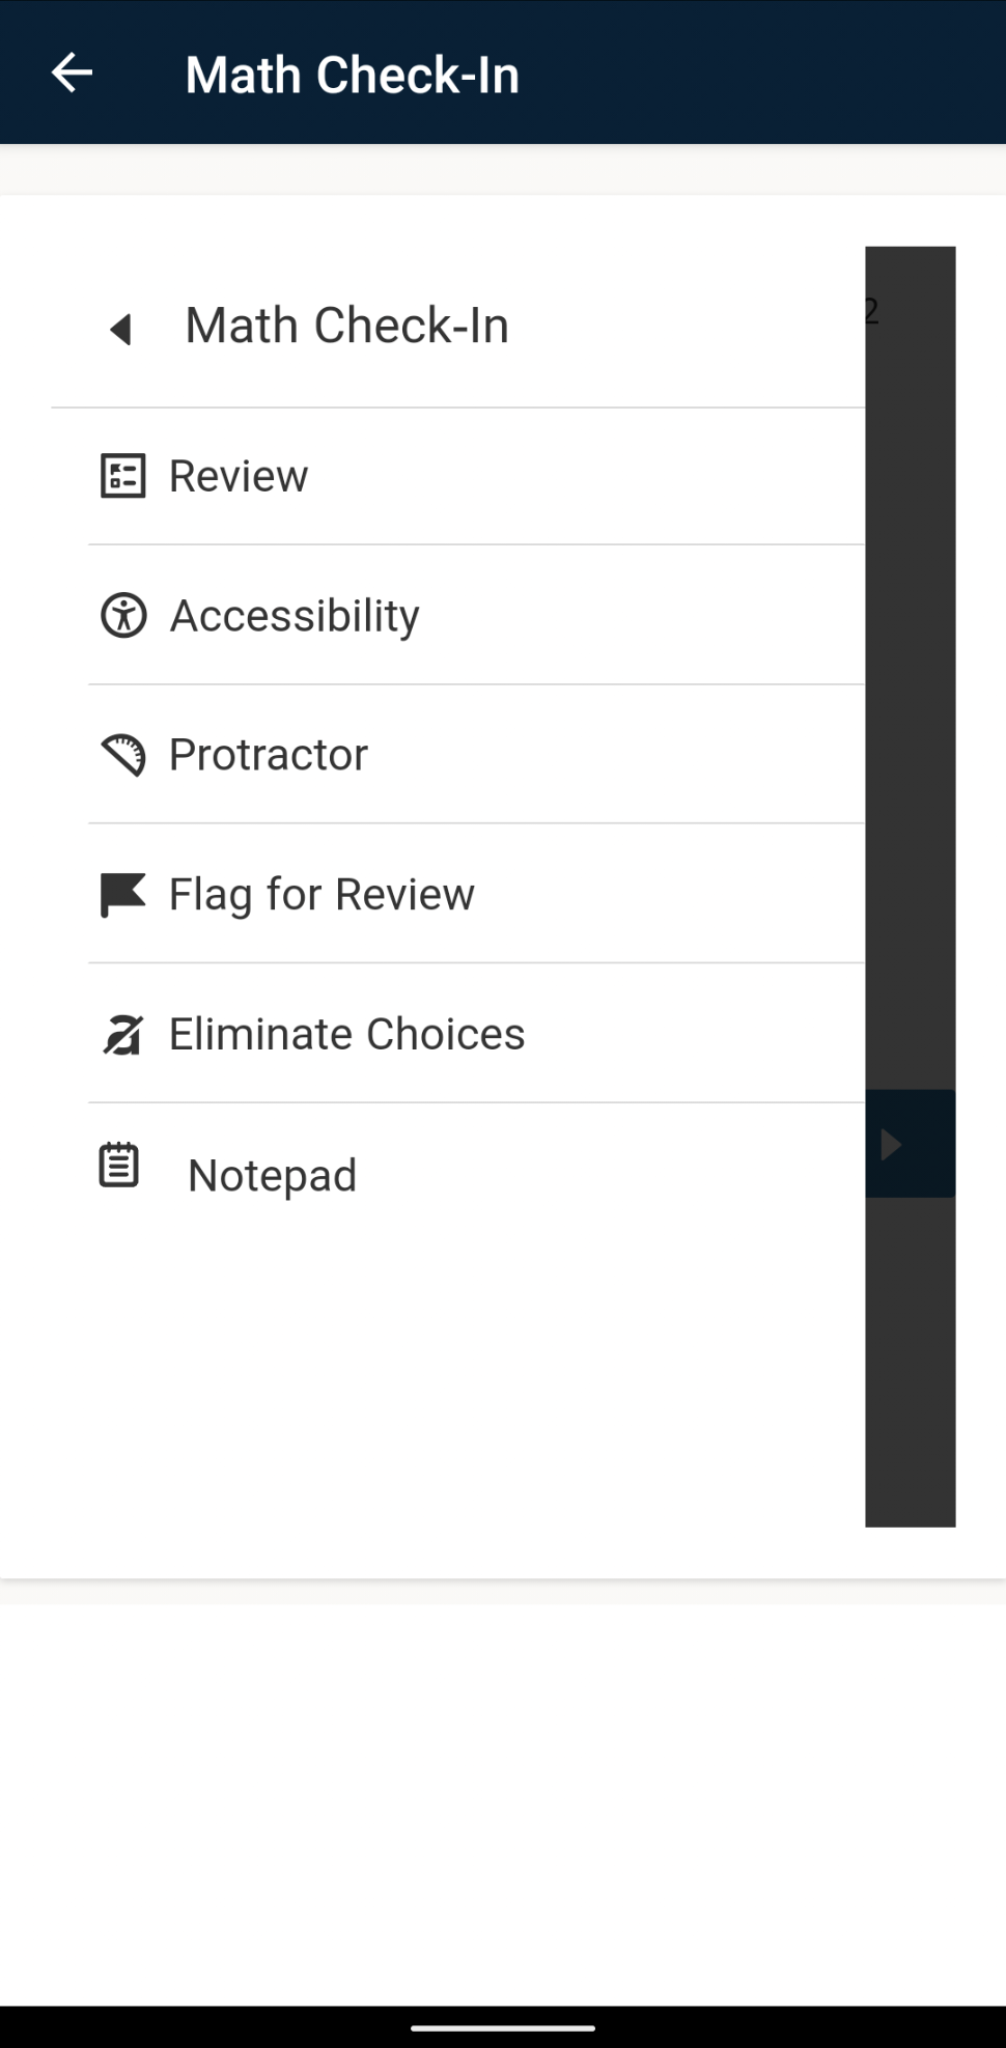Select the Protractor tool icon
Viewport: 1006px width, 2048px height.
(x=123, y=755)
